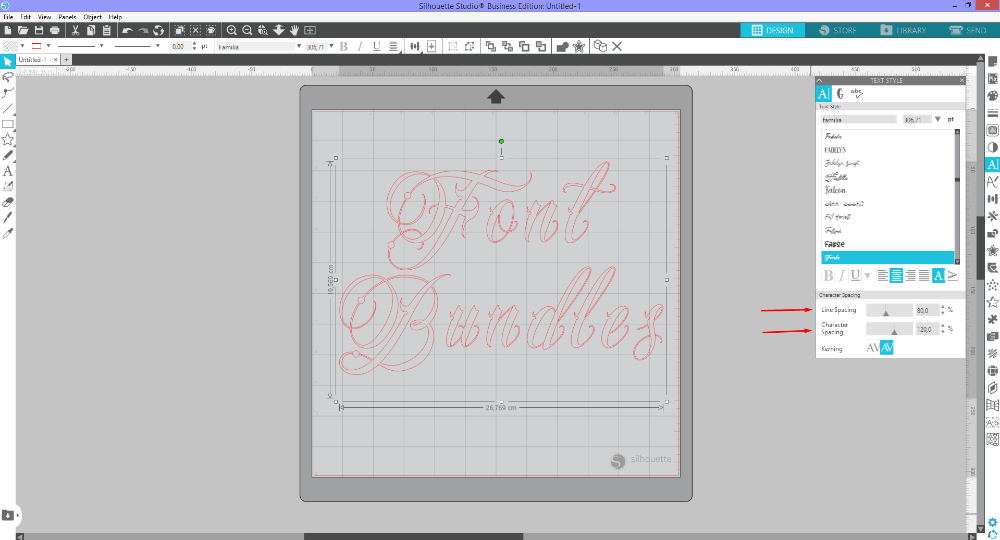Viewport: 1000px width, 540px height.
Task: Cut selection with scissors icon
Action: tap(75, 30)
